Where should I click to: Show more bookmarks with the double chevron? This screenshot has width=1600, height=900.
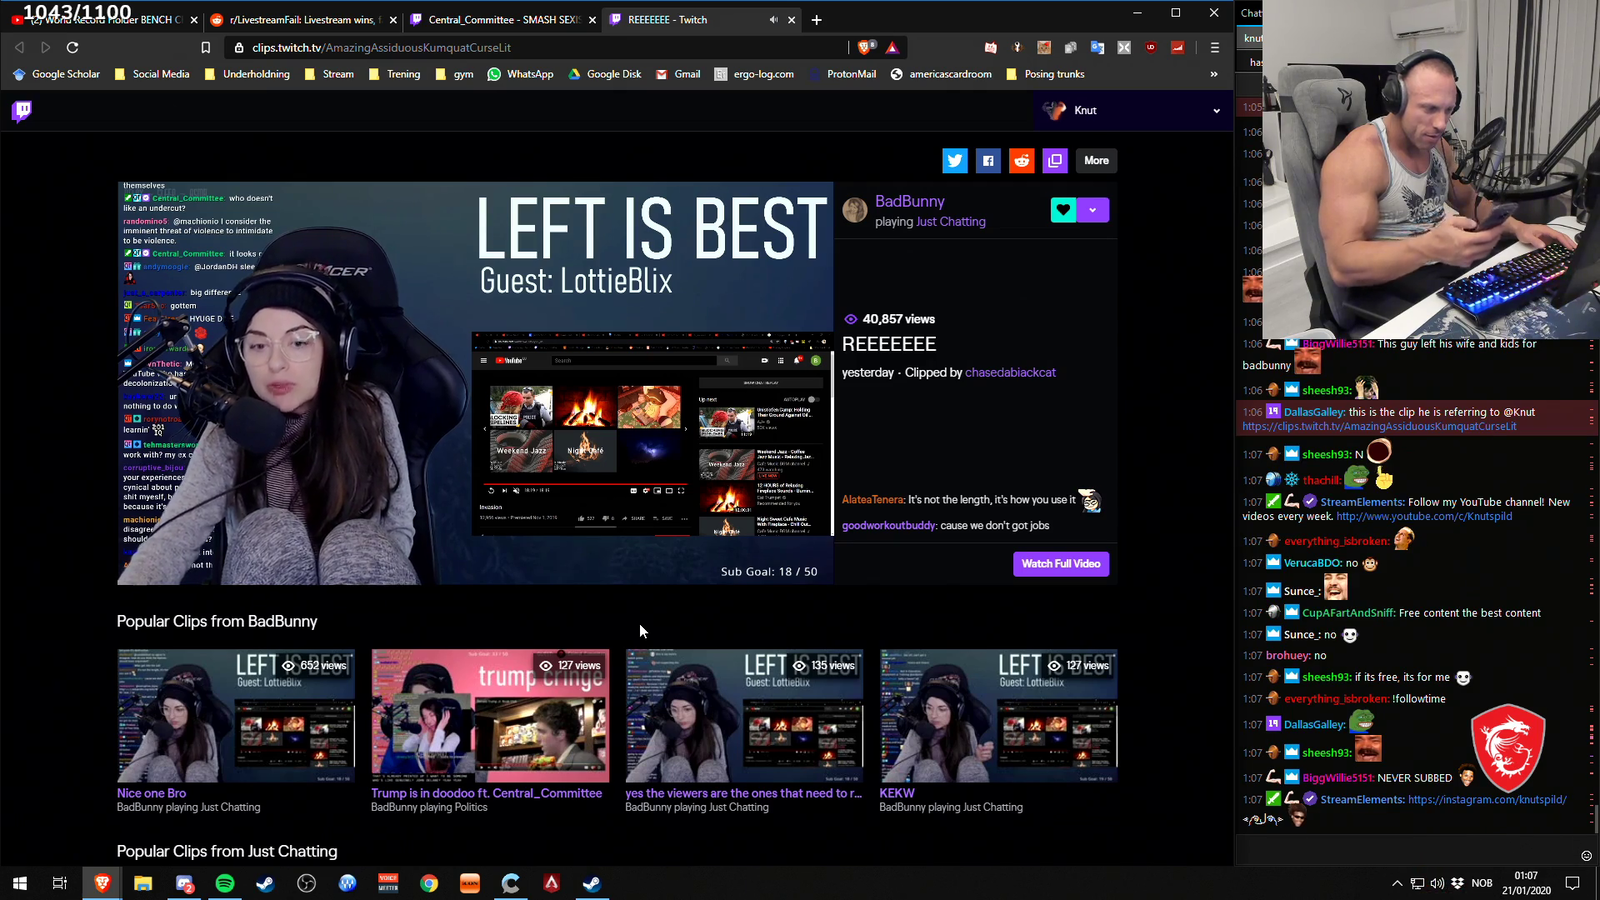tap(1214, 74)
